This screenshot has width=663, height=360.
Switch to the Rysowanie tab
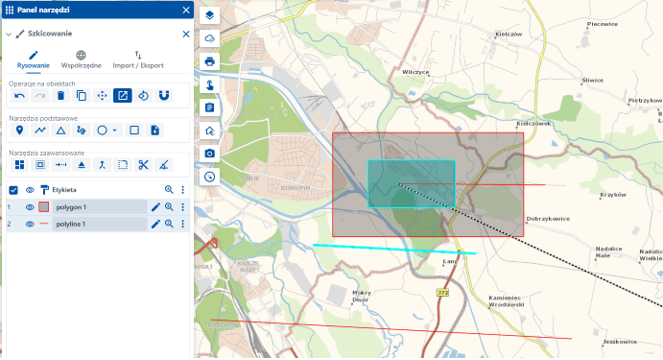[33, 60]
